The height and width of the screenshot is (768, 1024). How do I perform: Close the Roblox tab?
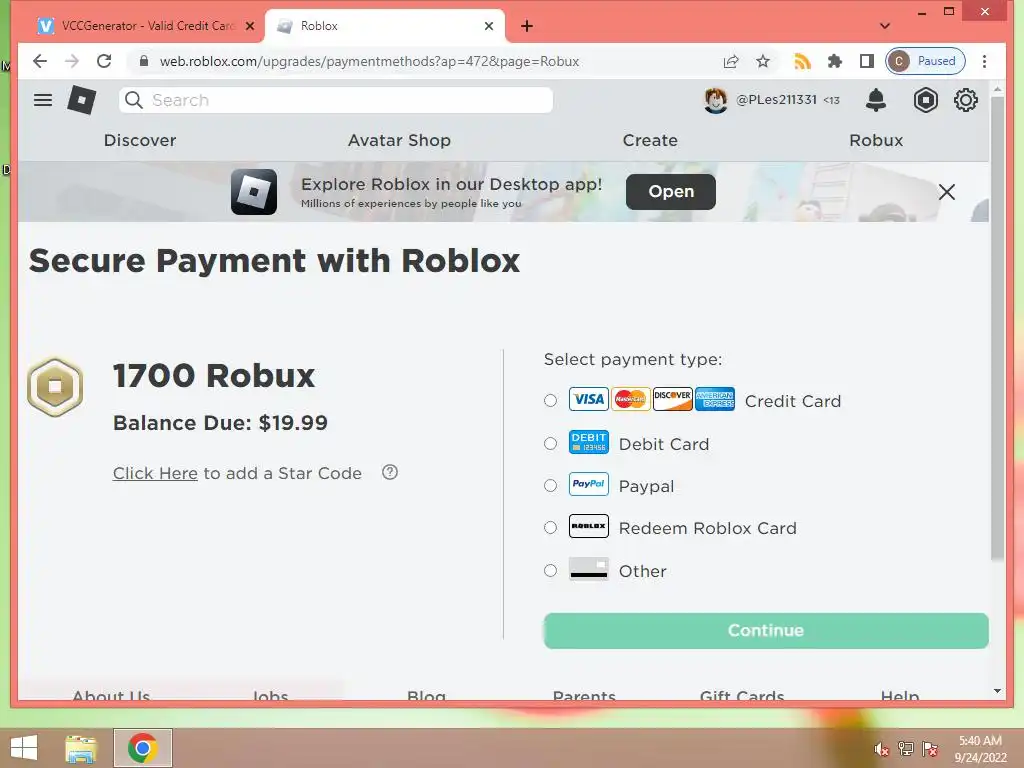pos(489,26)
